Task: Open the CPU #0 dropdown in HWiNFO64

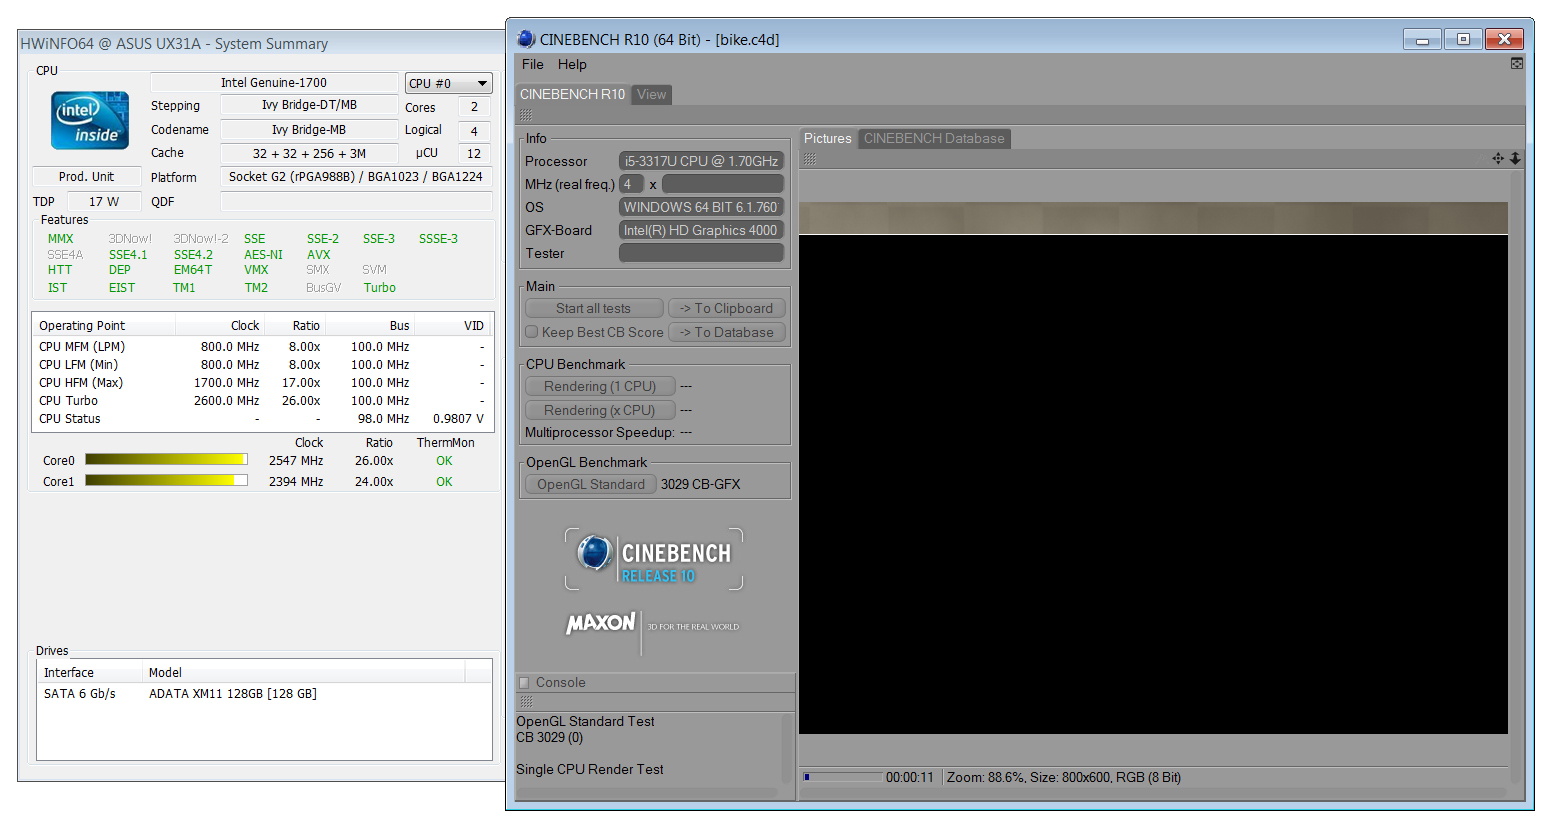Action: 448,83
